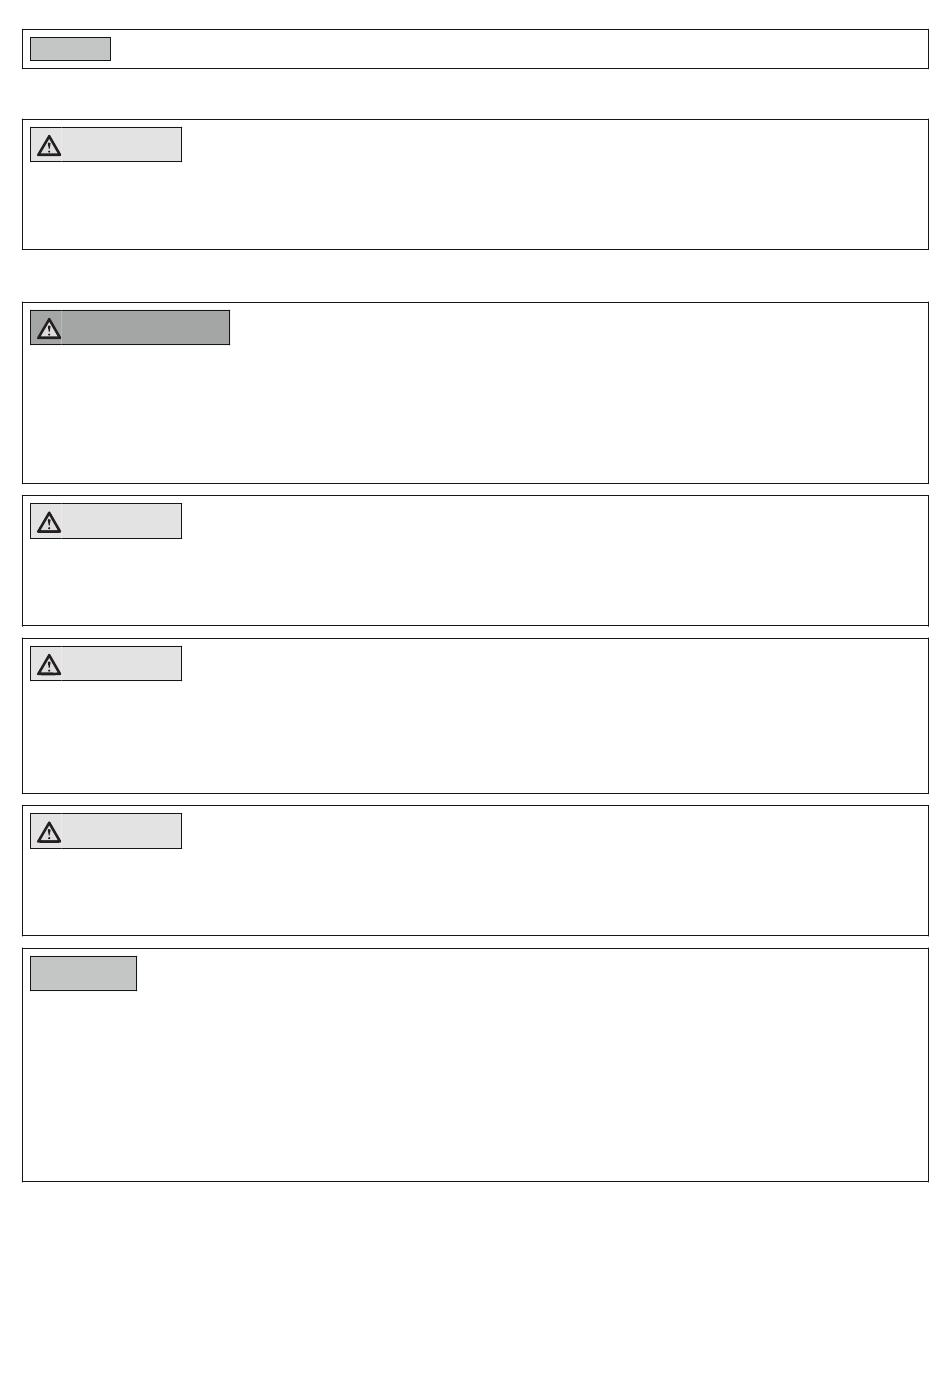The image size is (950, 1383).
Task: Click the empty page area beneath the final box
Action: [475, 1282]
